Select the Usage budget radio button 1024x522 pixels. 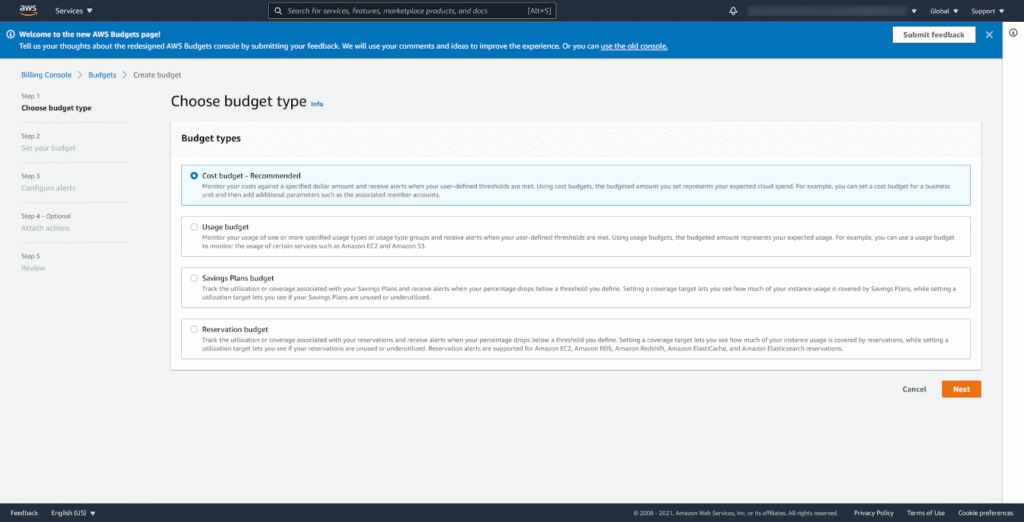[x=194, y=227]
